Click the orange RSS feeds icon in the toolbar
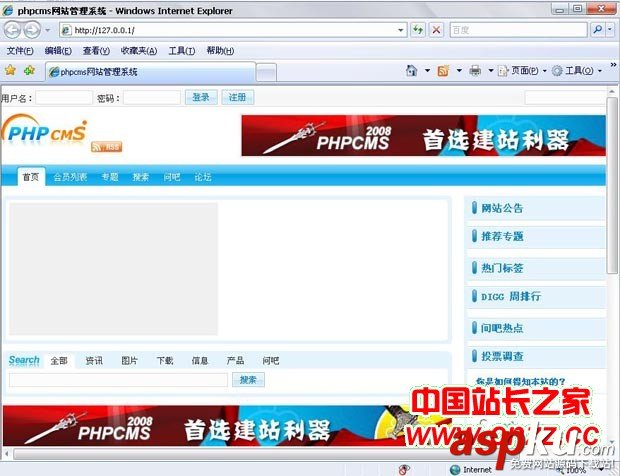The height and width of the screenshot is (476, 620). coord(443,70)
